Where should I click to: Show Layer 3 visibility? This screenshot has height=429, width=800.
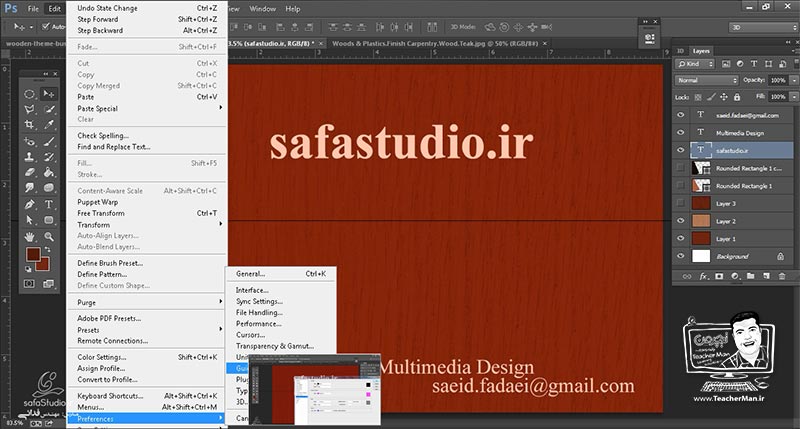coord(681,203)
